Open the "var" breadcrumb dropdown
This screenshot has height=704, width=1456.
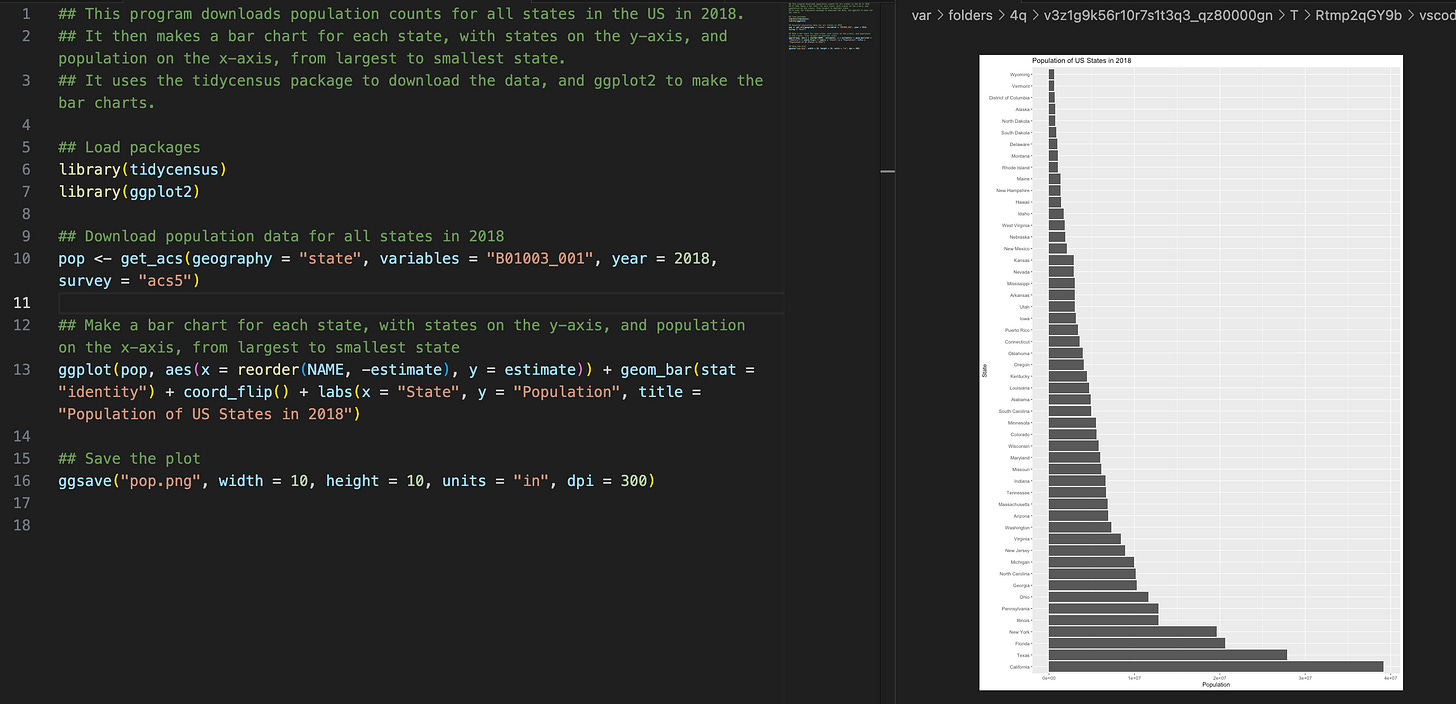[x=921, y=15]
